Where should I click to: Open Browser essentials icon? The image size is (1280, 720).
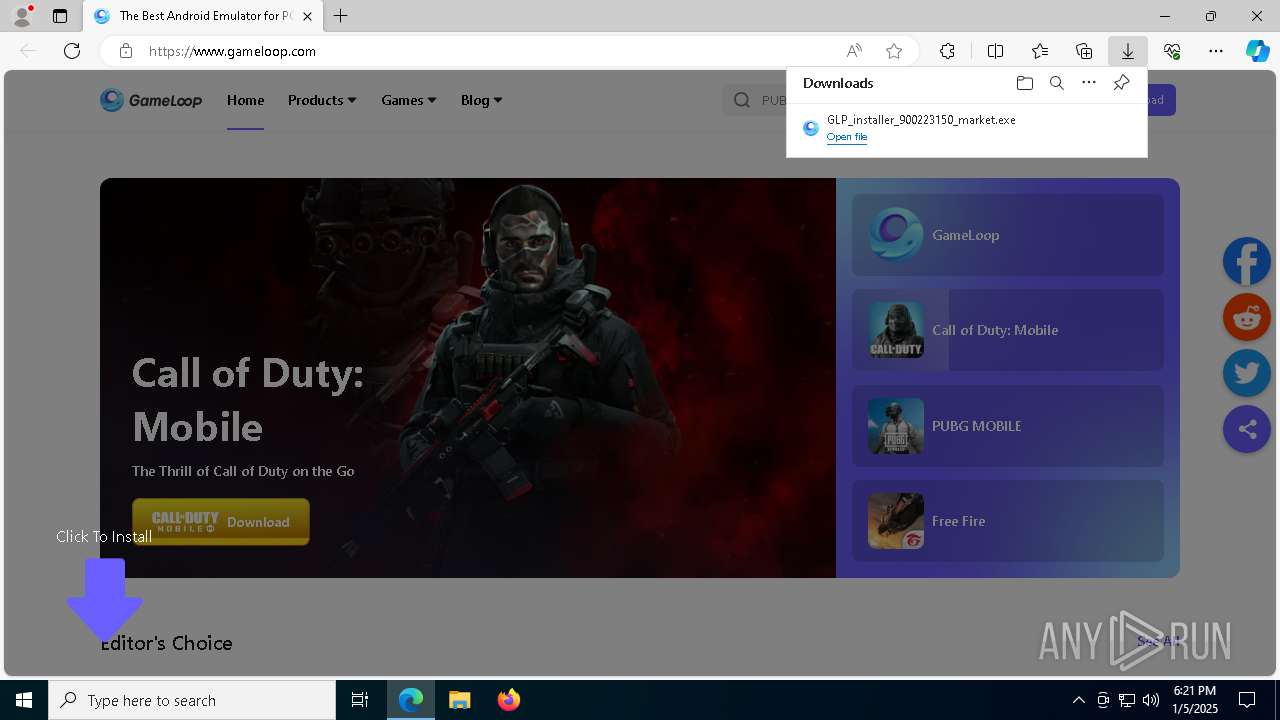pyautogui.click(x=1172, y=51)
